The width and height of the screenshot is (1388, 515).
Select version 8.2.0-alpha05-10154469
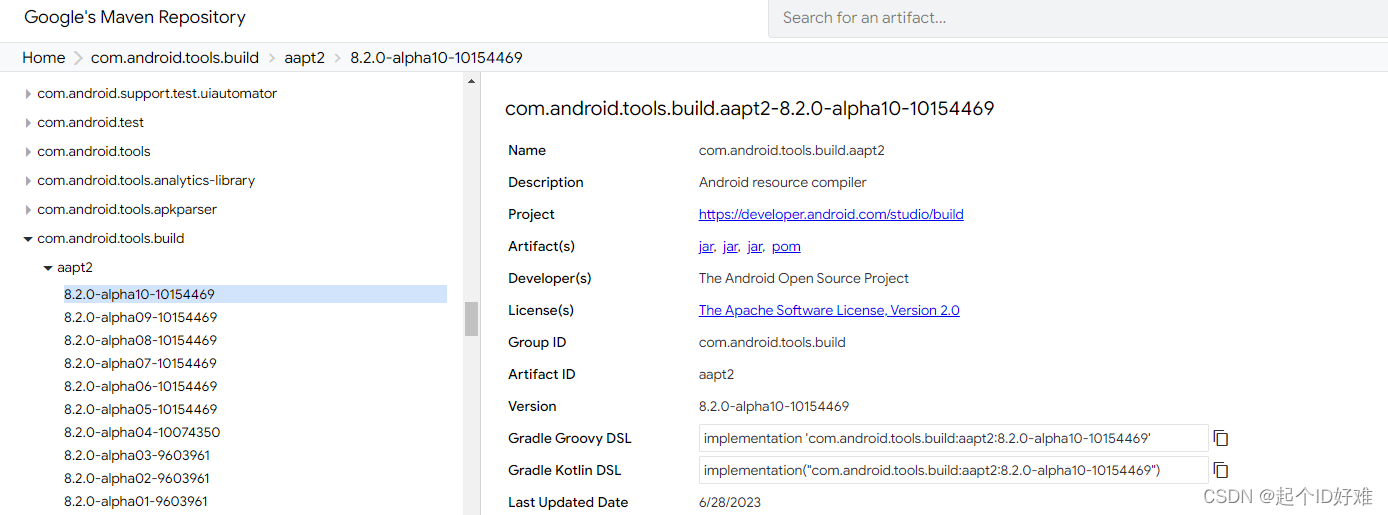click(140, 409)
